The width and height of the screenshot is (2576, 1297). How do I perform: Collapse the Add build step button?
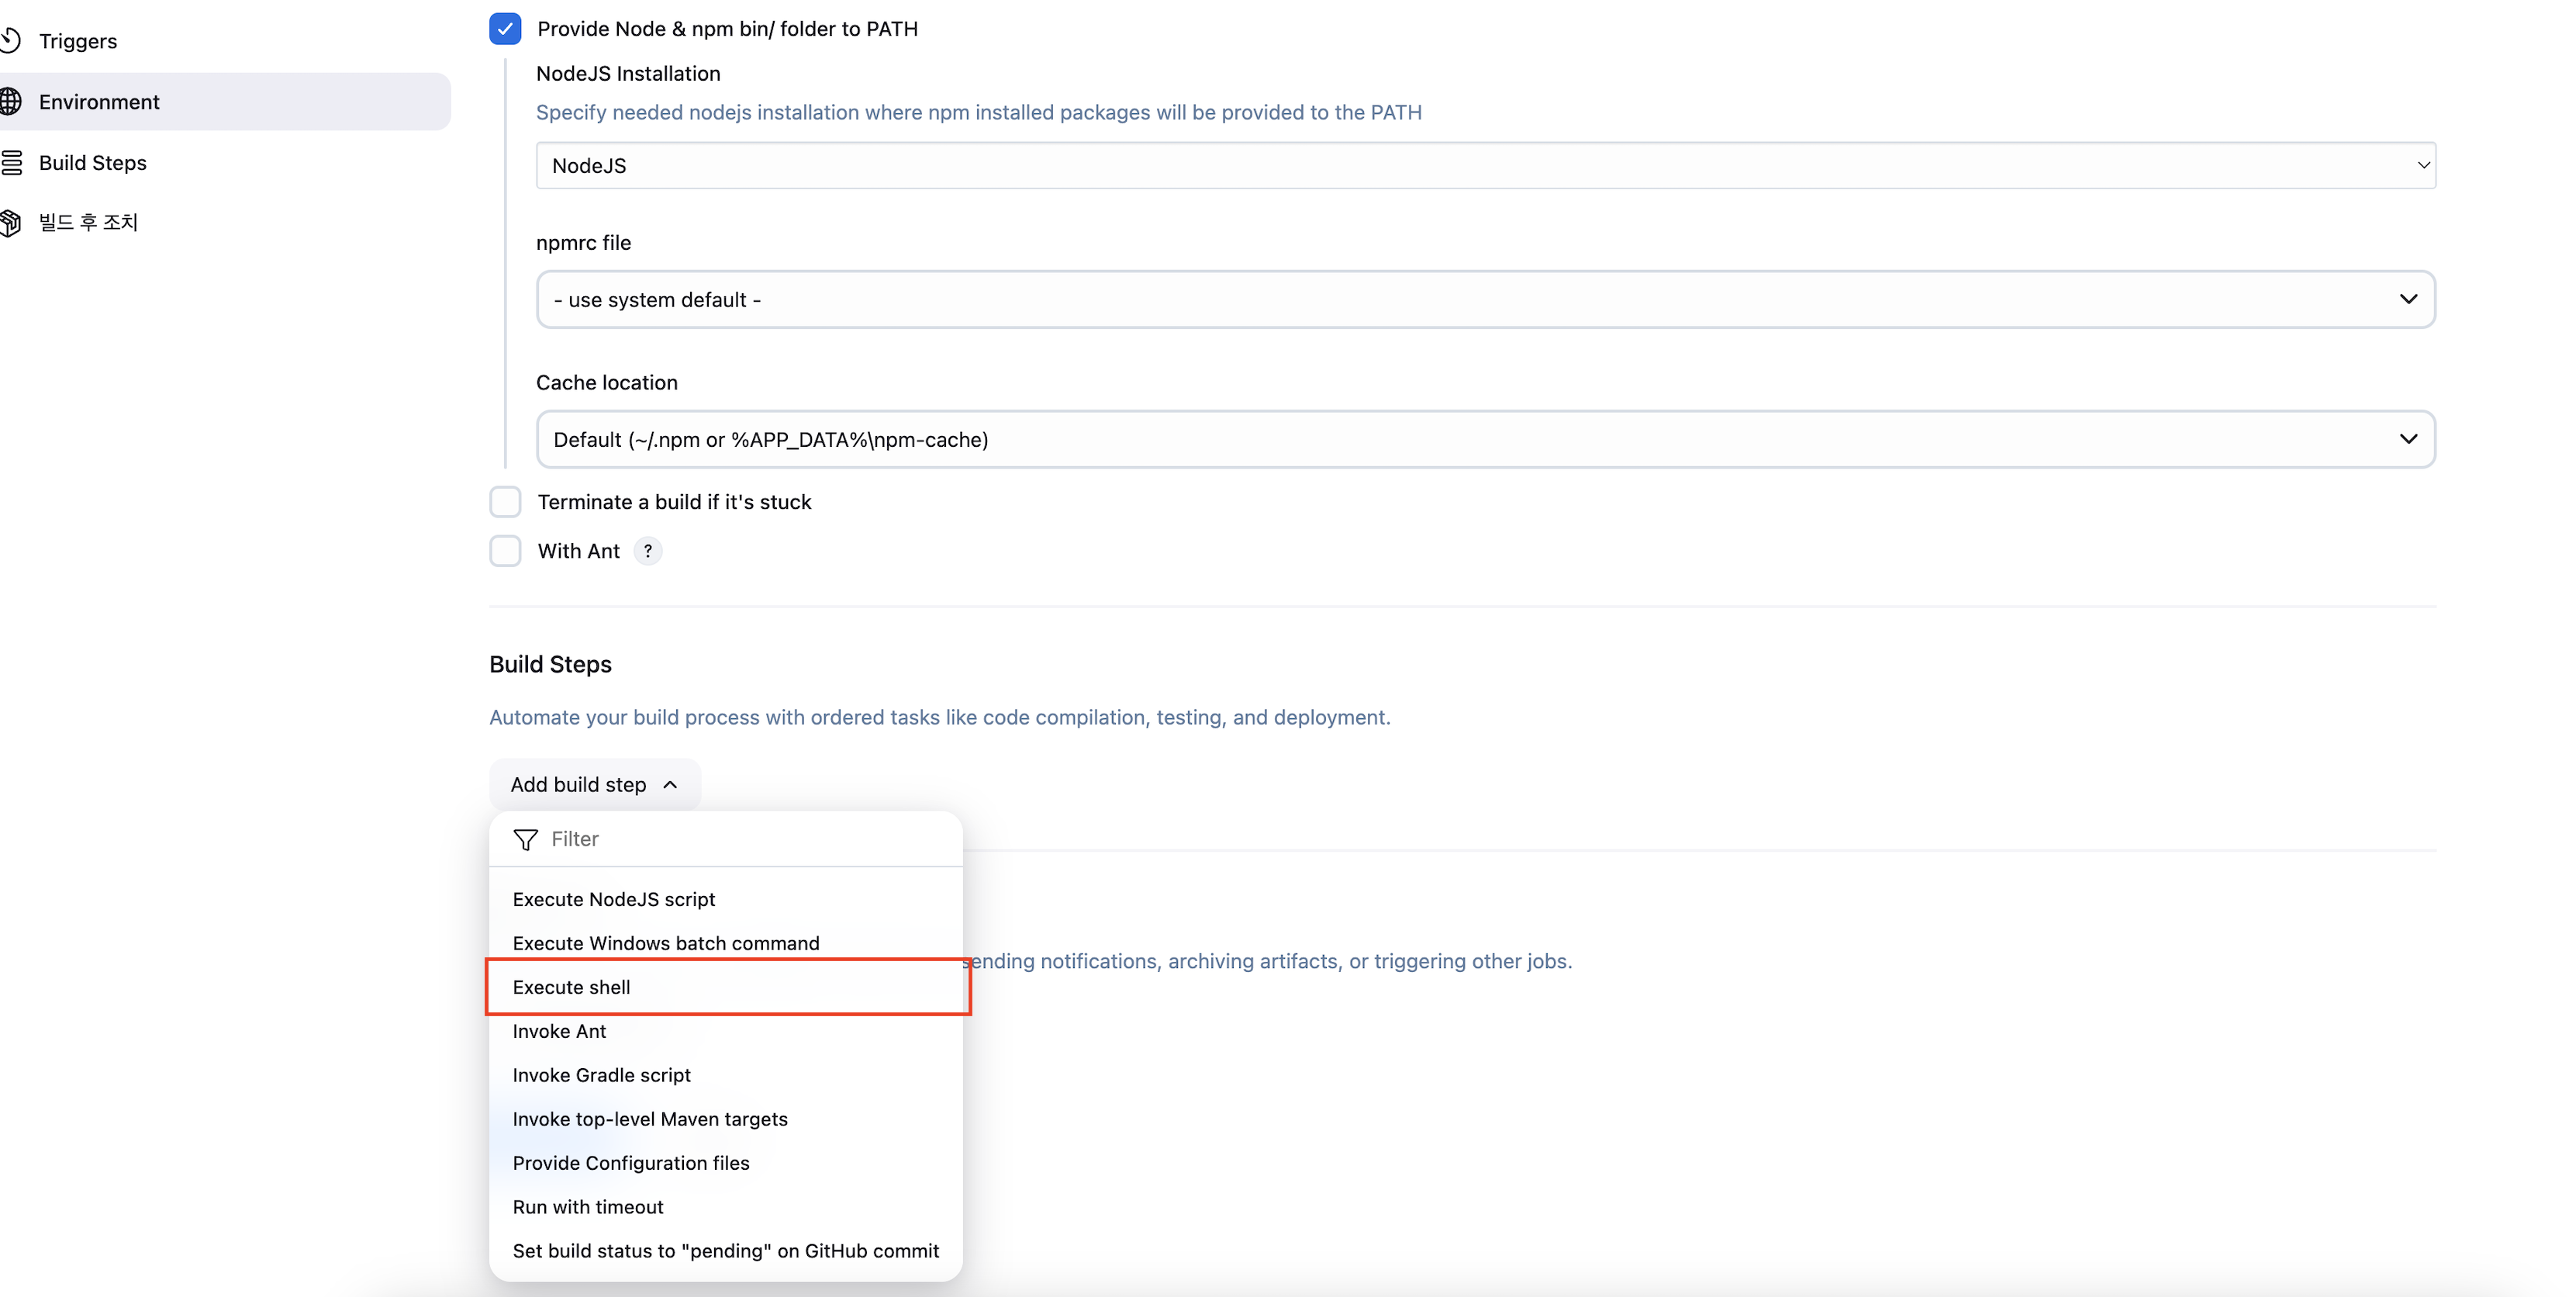[594, 785]
